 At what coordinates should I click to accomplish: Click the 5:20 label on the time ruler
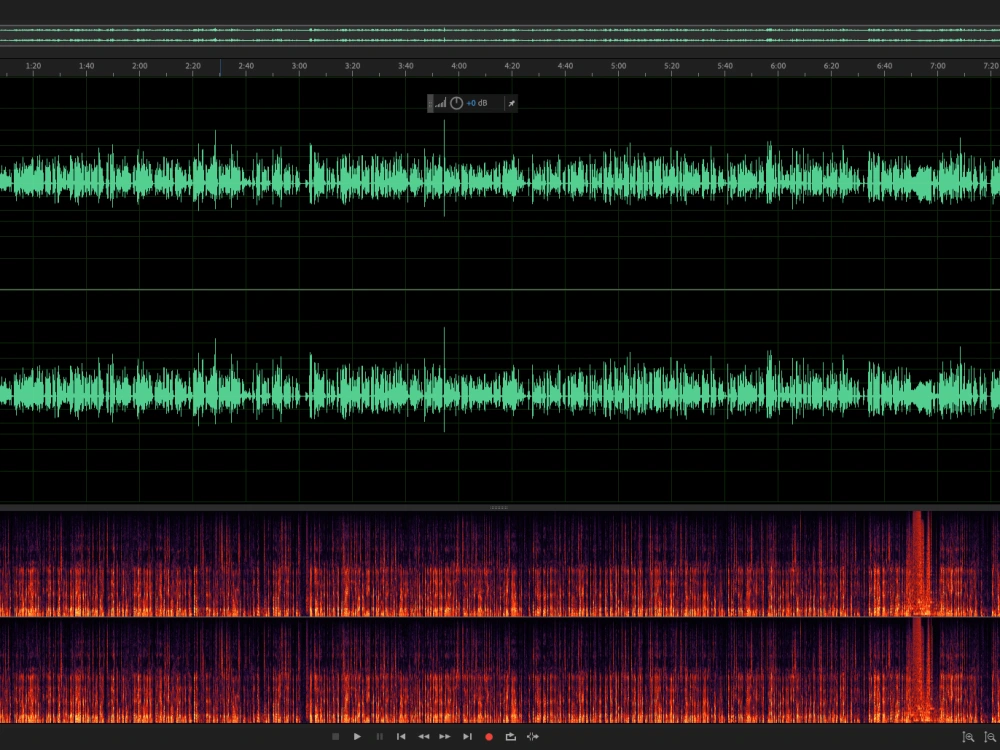pos(672,66)
